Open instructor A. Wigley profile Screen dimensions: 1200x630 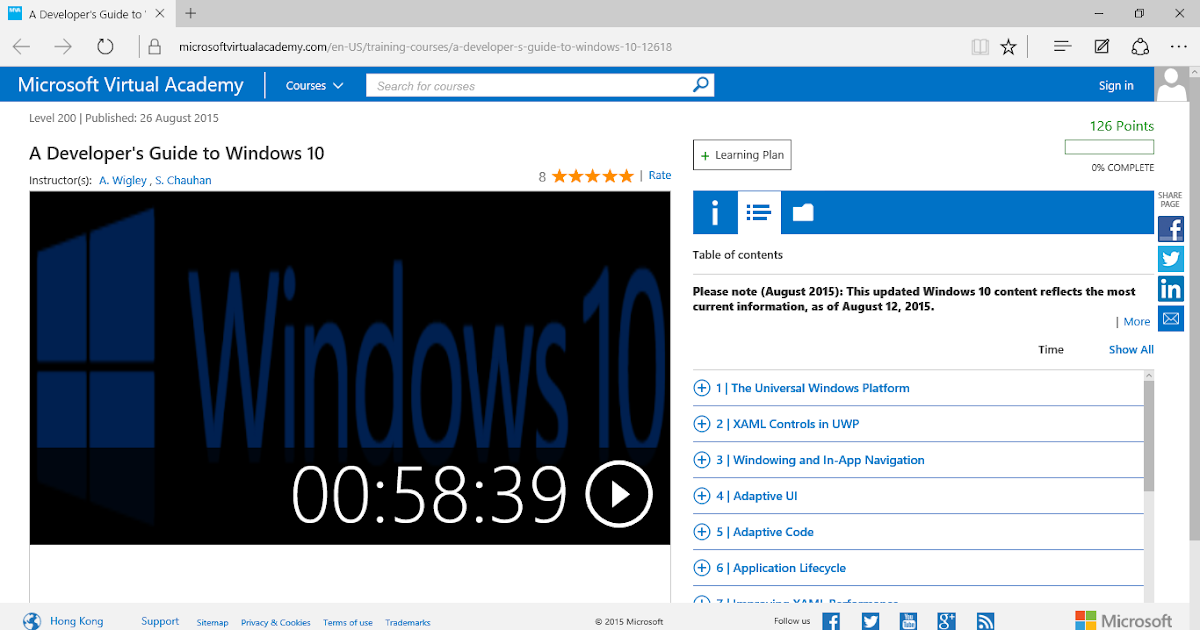tap(123, 181)
